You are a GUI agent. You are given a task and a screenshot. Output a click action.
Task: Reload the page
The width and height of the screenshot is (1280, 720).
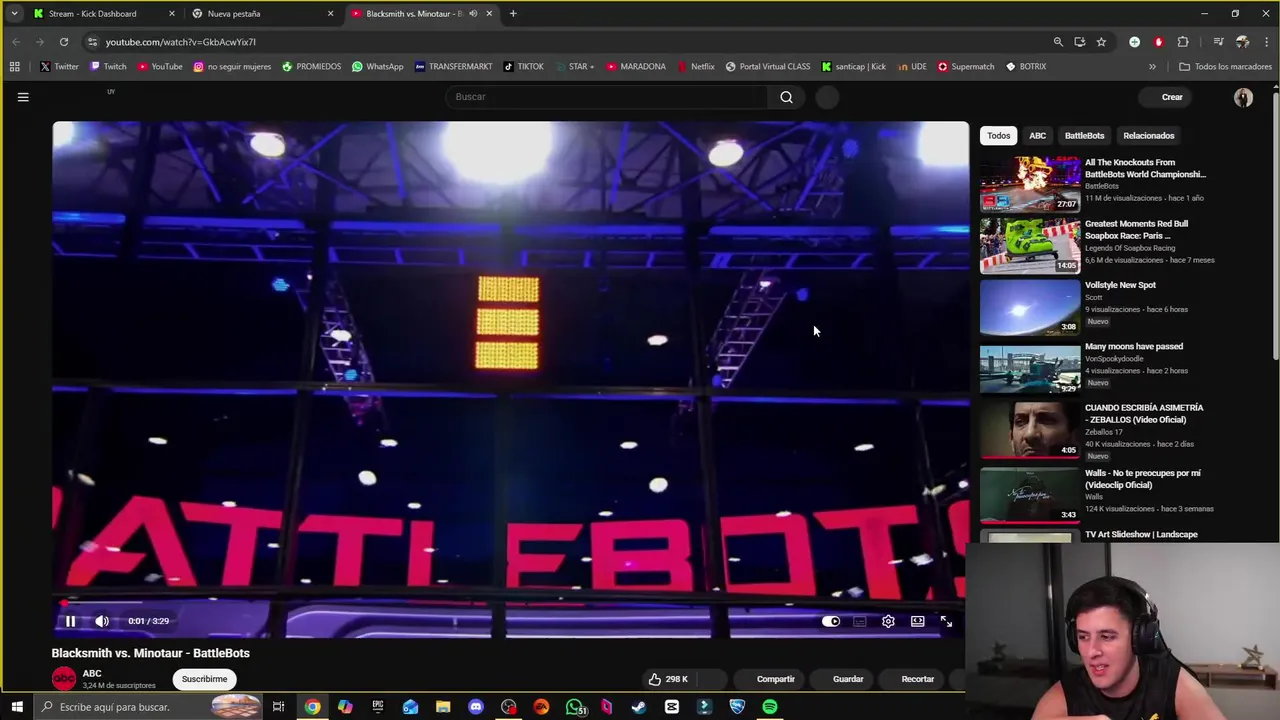coord(64,42)
